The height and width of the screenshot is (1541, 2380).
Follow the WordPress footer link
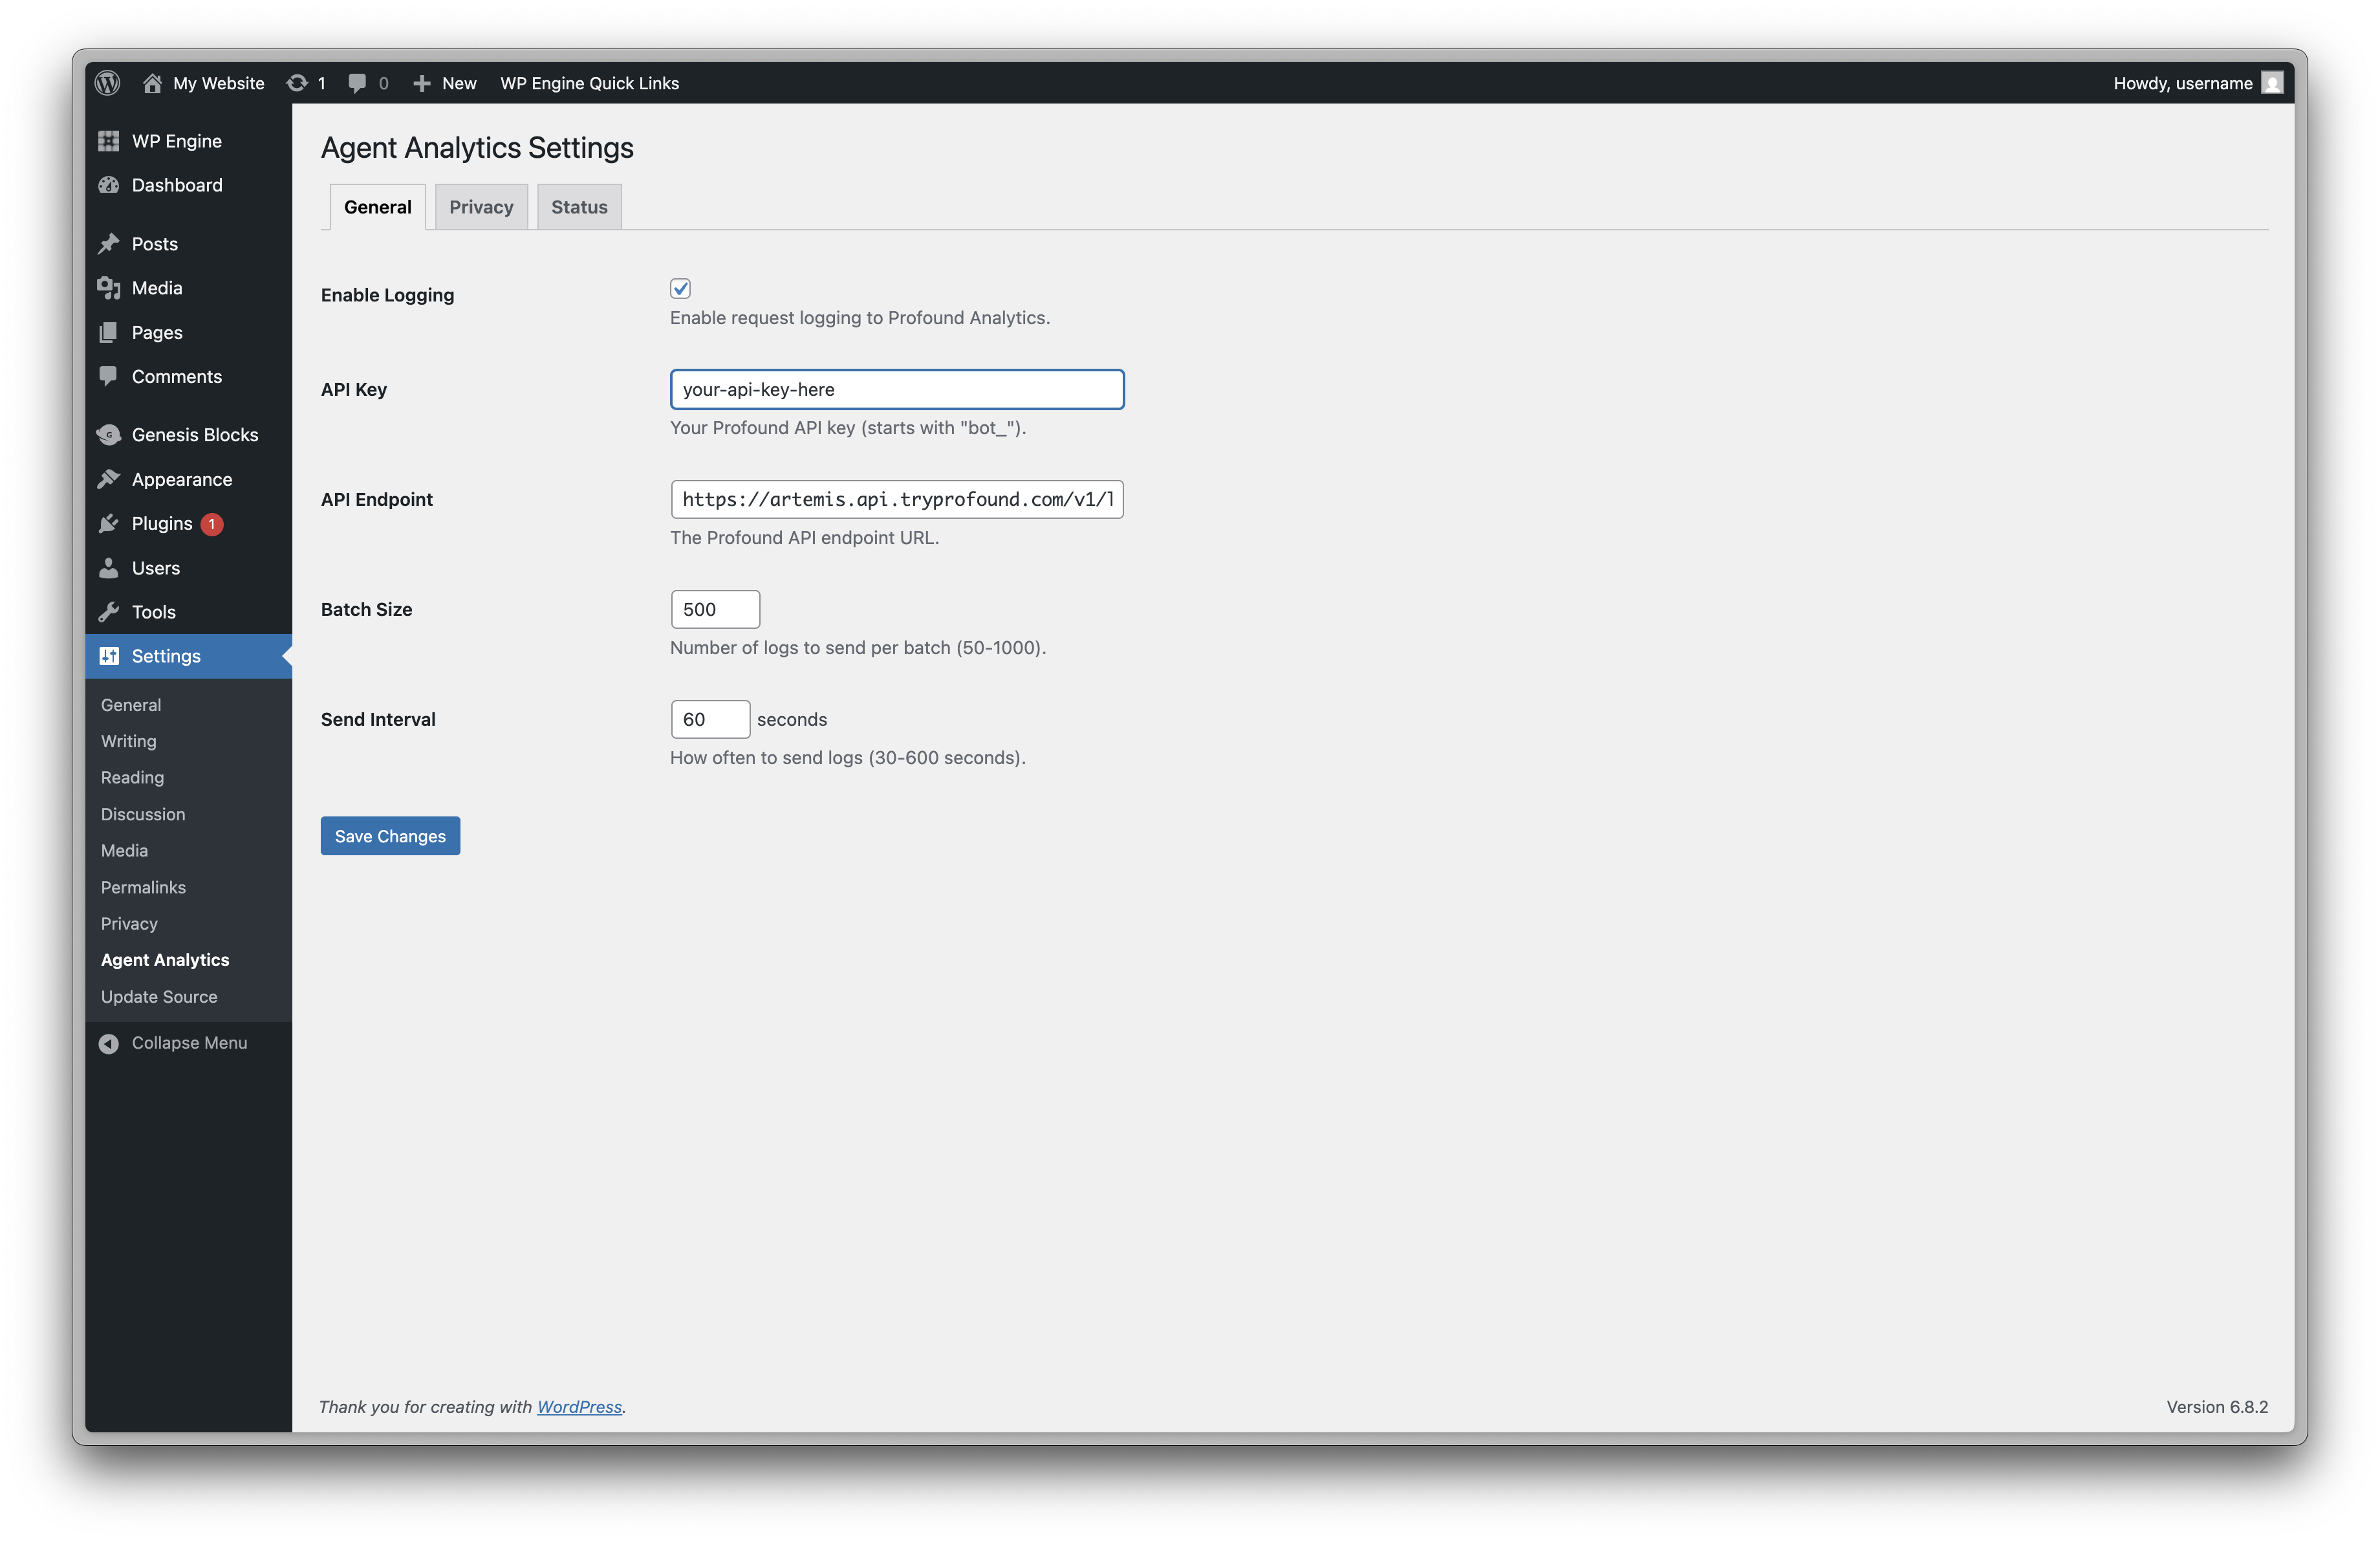pyautogui.click(x=579, y=1406)
